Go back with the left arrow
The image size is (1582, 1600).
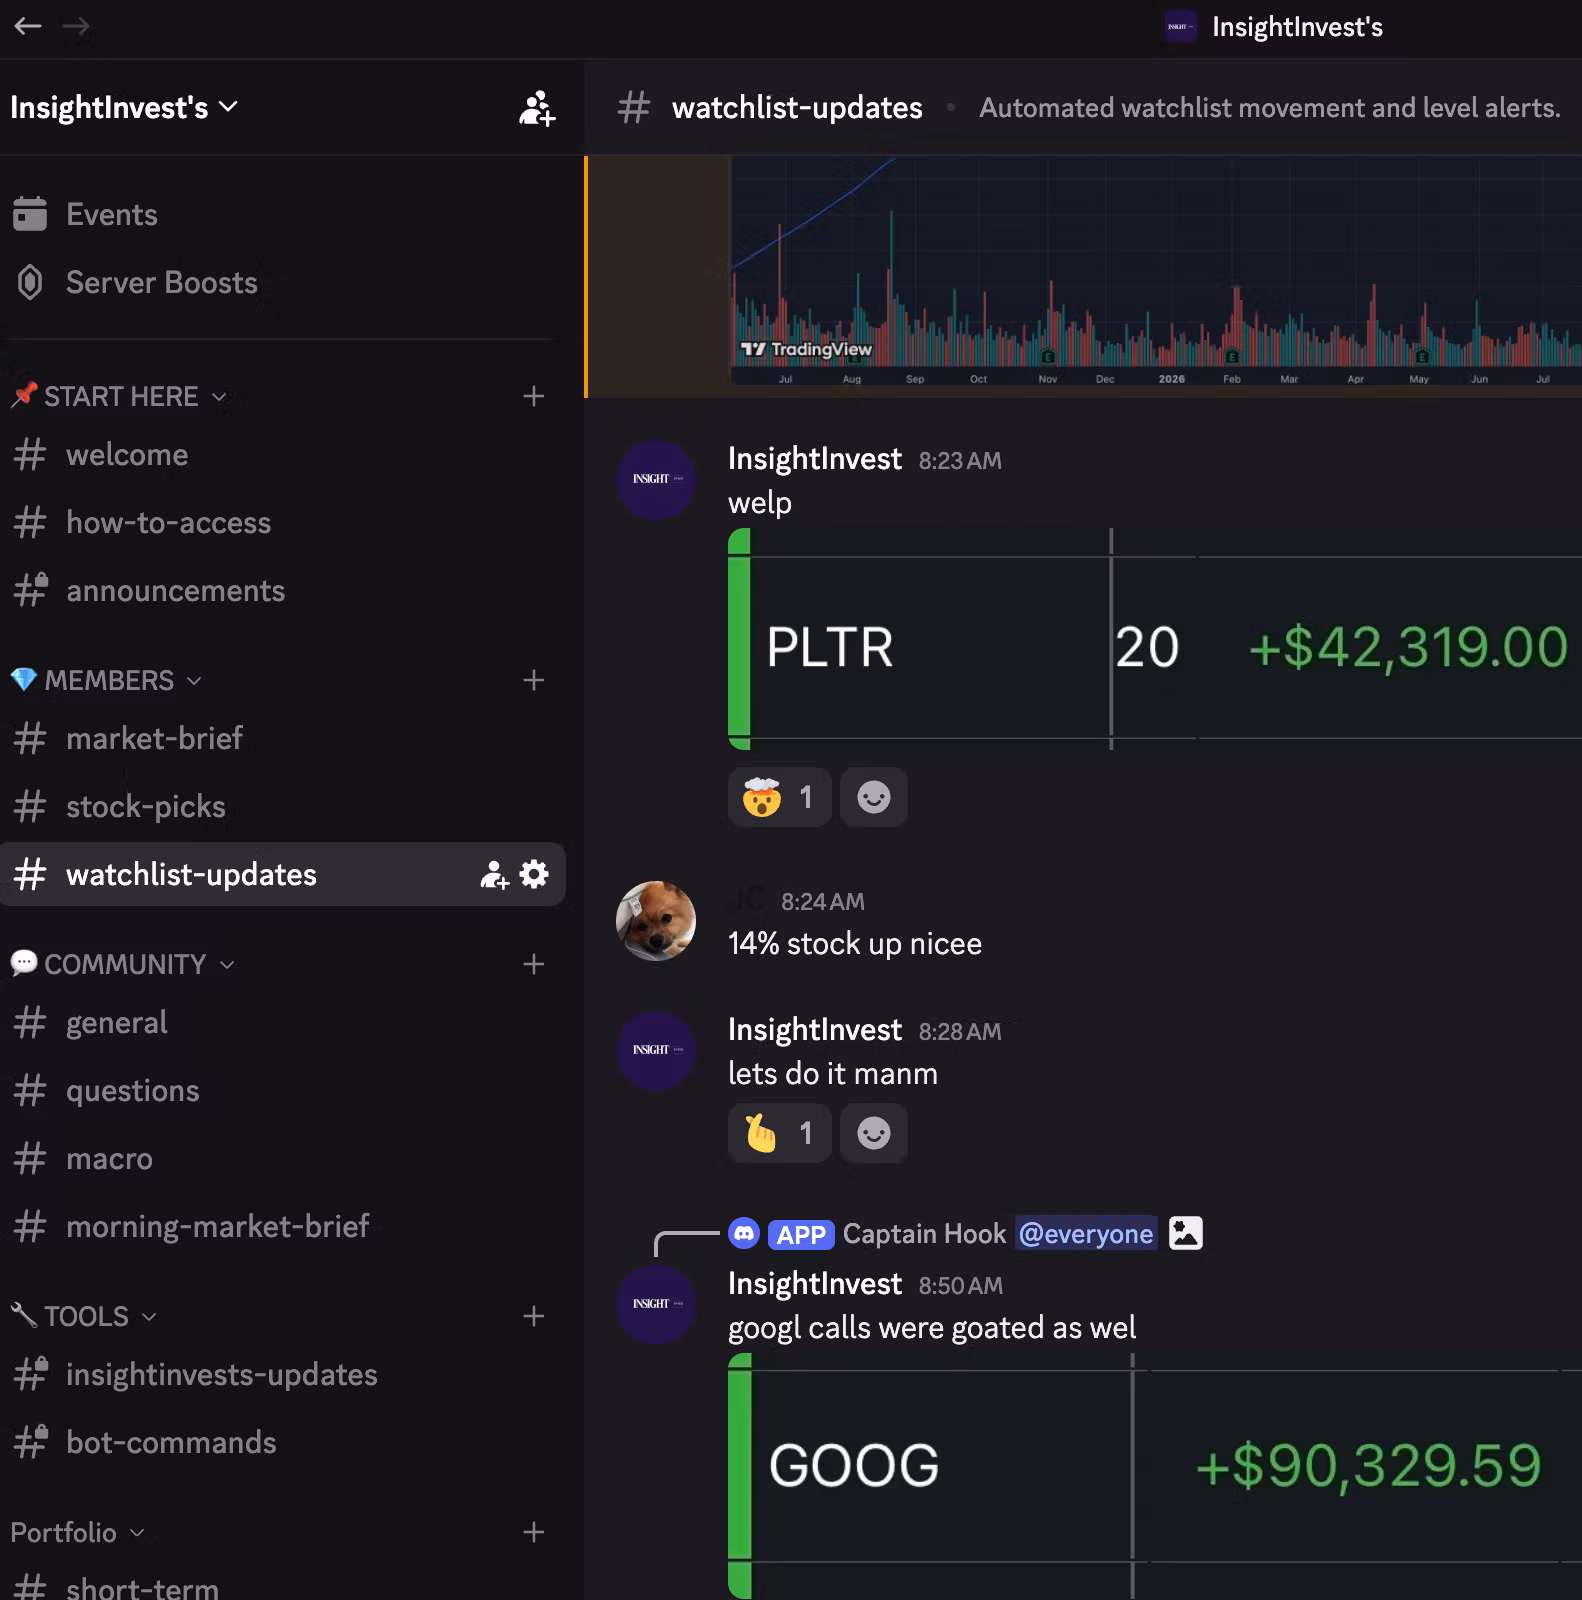pyautogui.click(x=28, y=26)
